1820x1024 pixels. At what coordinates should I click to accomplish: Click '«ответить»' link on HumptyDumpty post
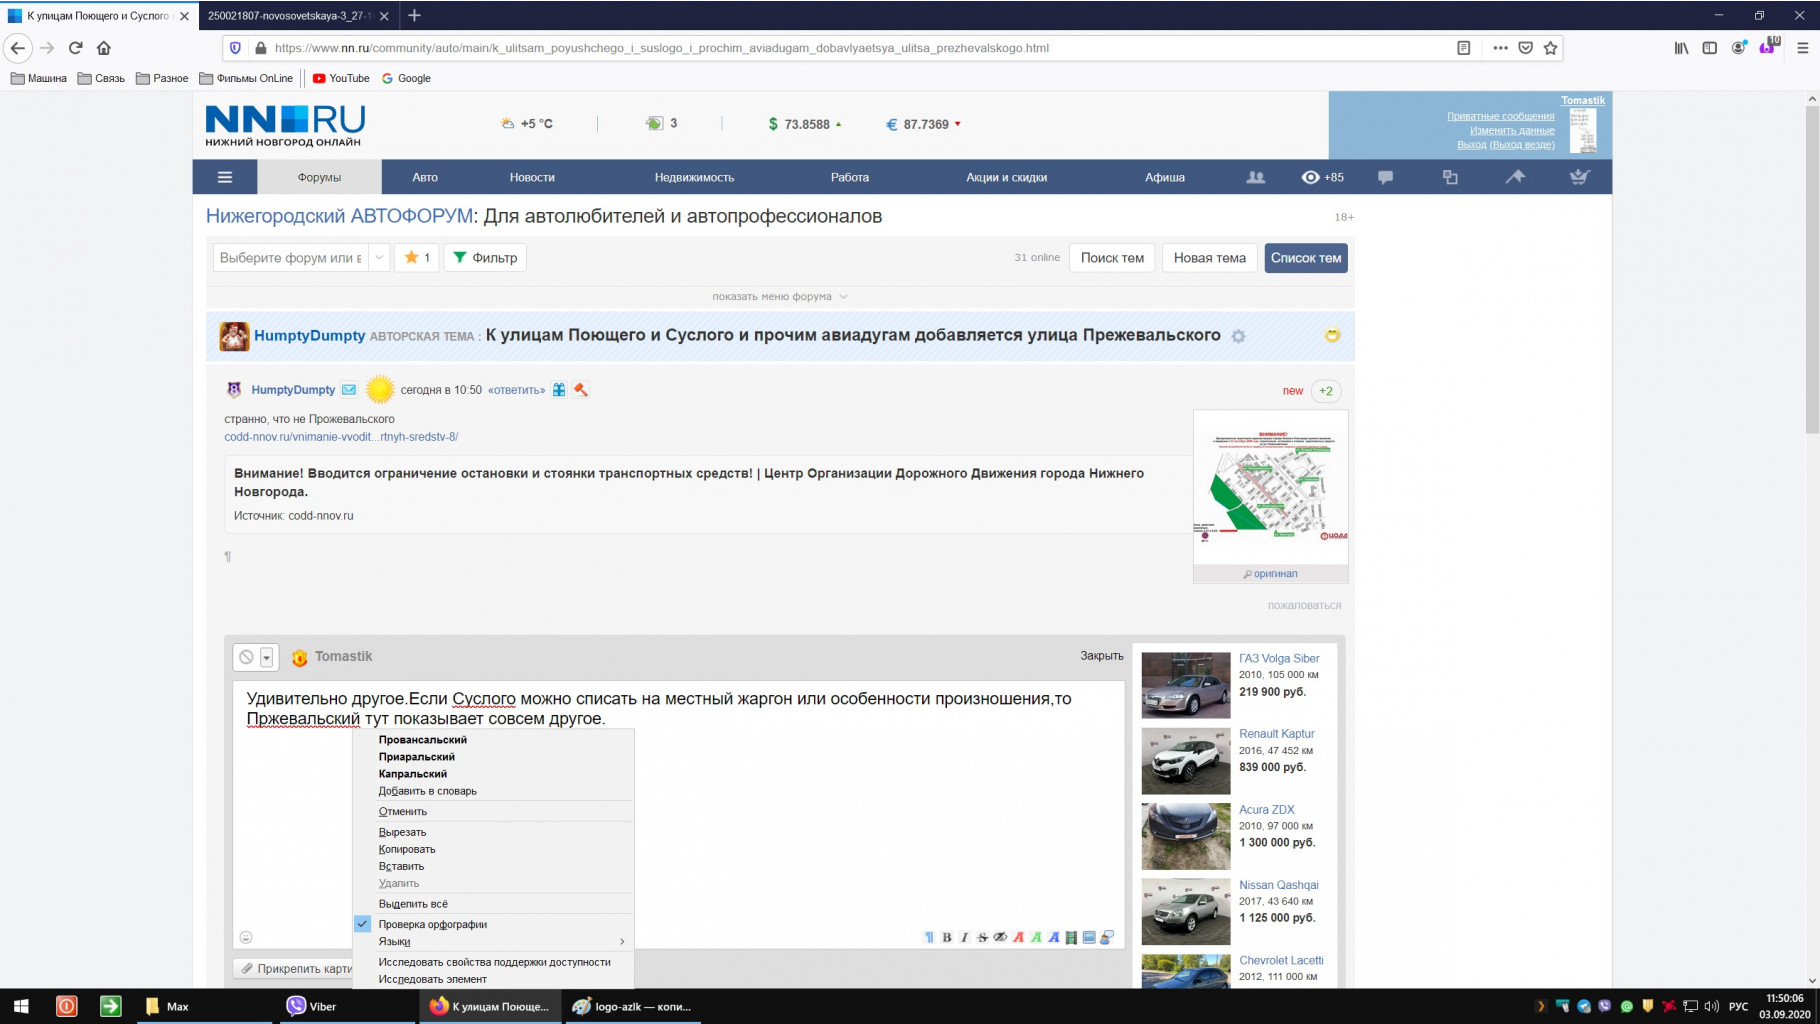click(516, 390)
